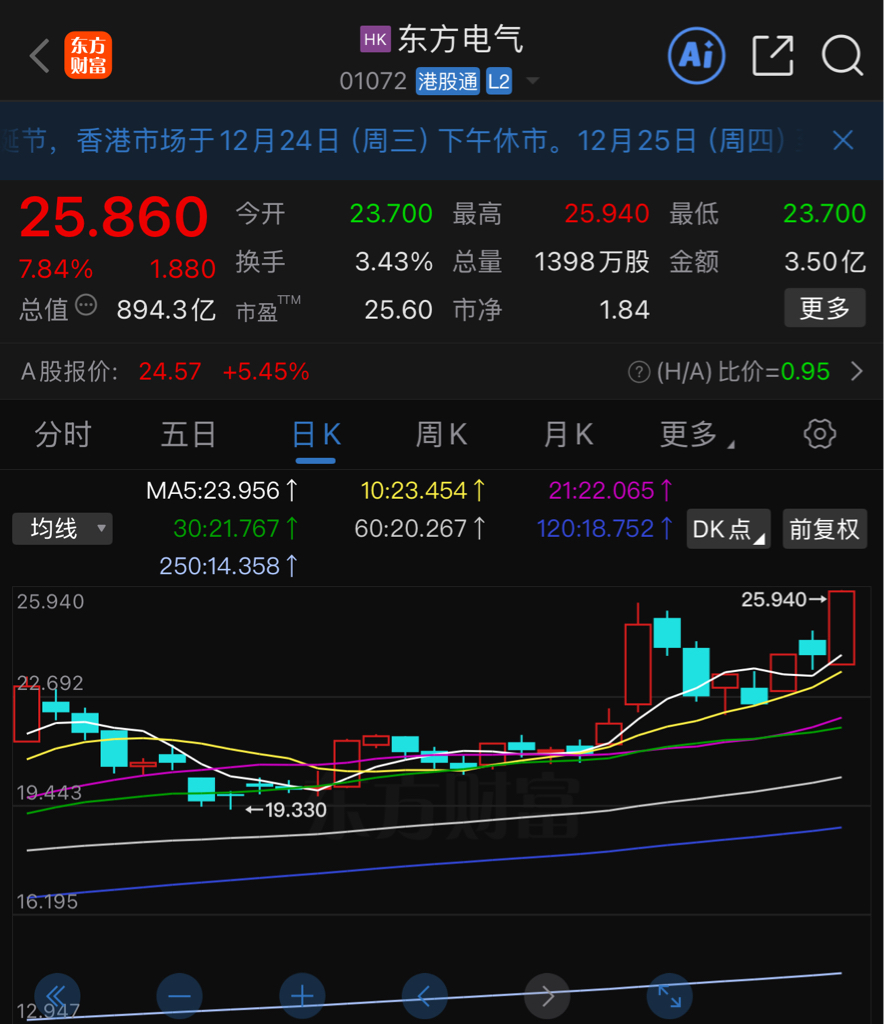Screen dimensions: 884x1024
Task: Tap the 换手 3.43% value
Action: tap(394, 262)
